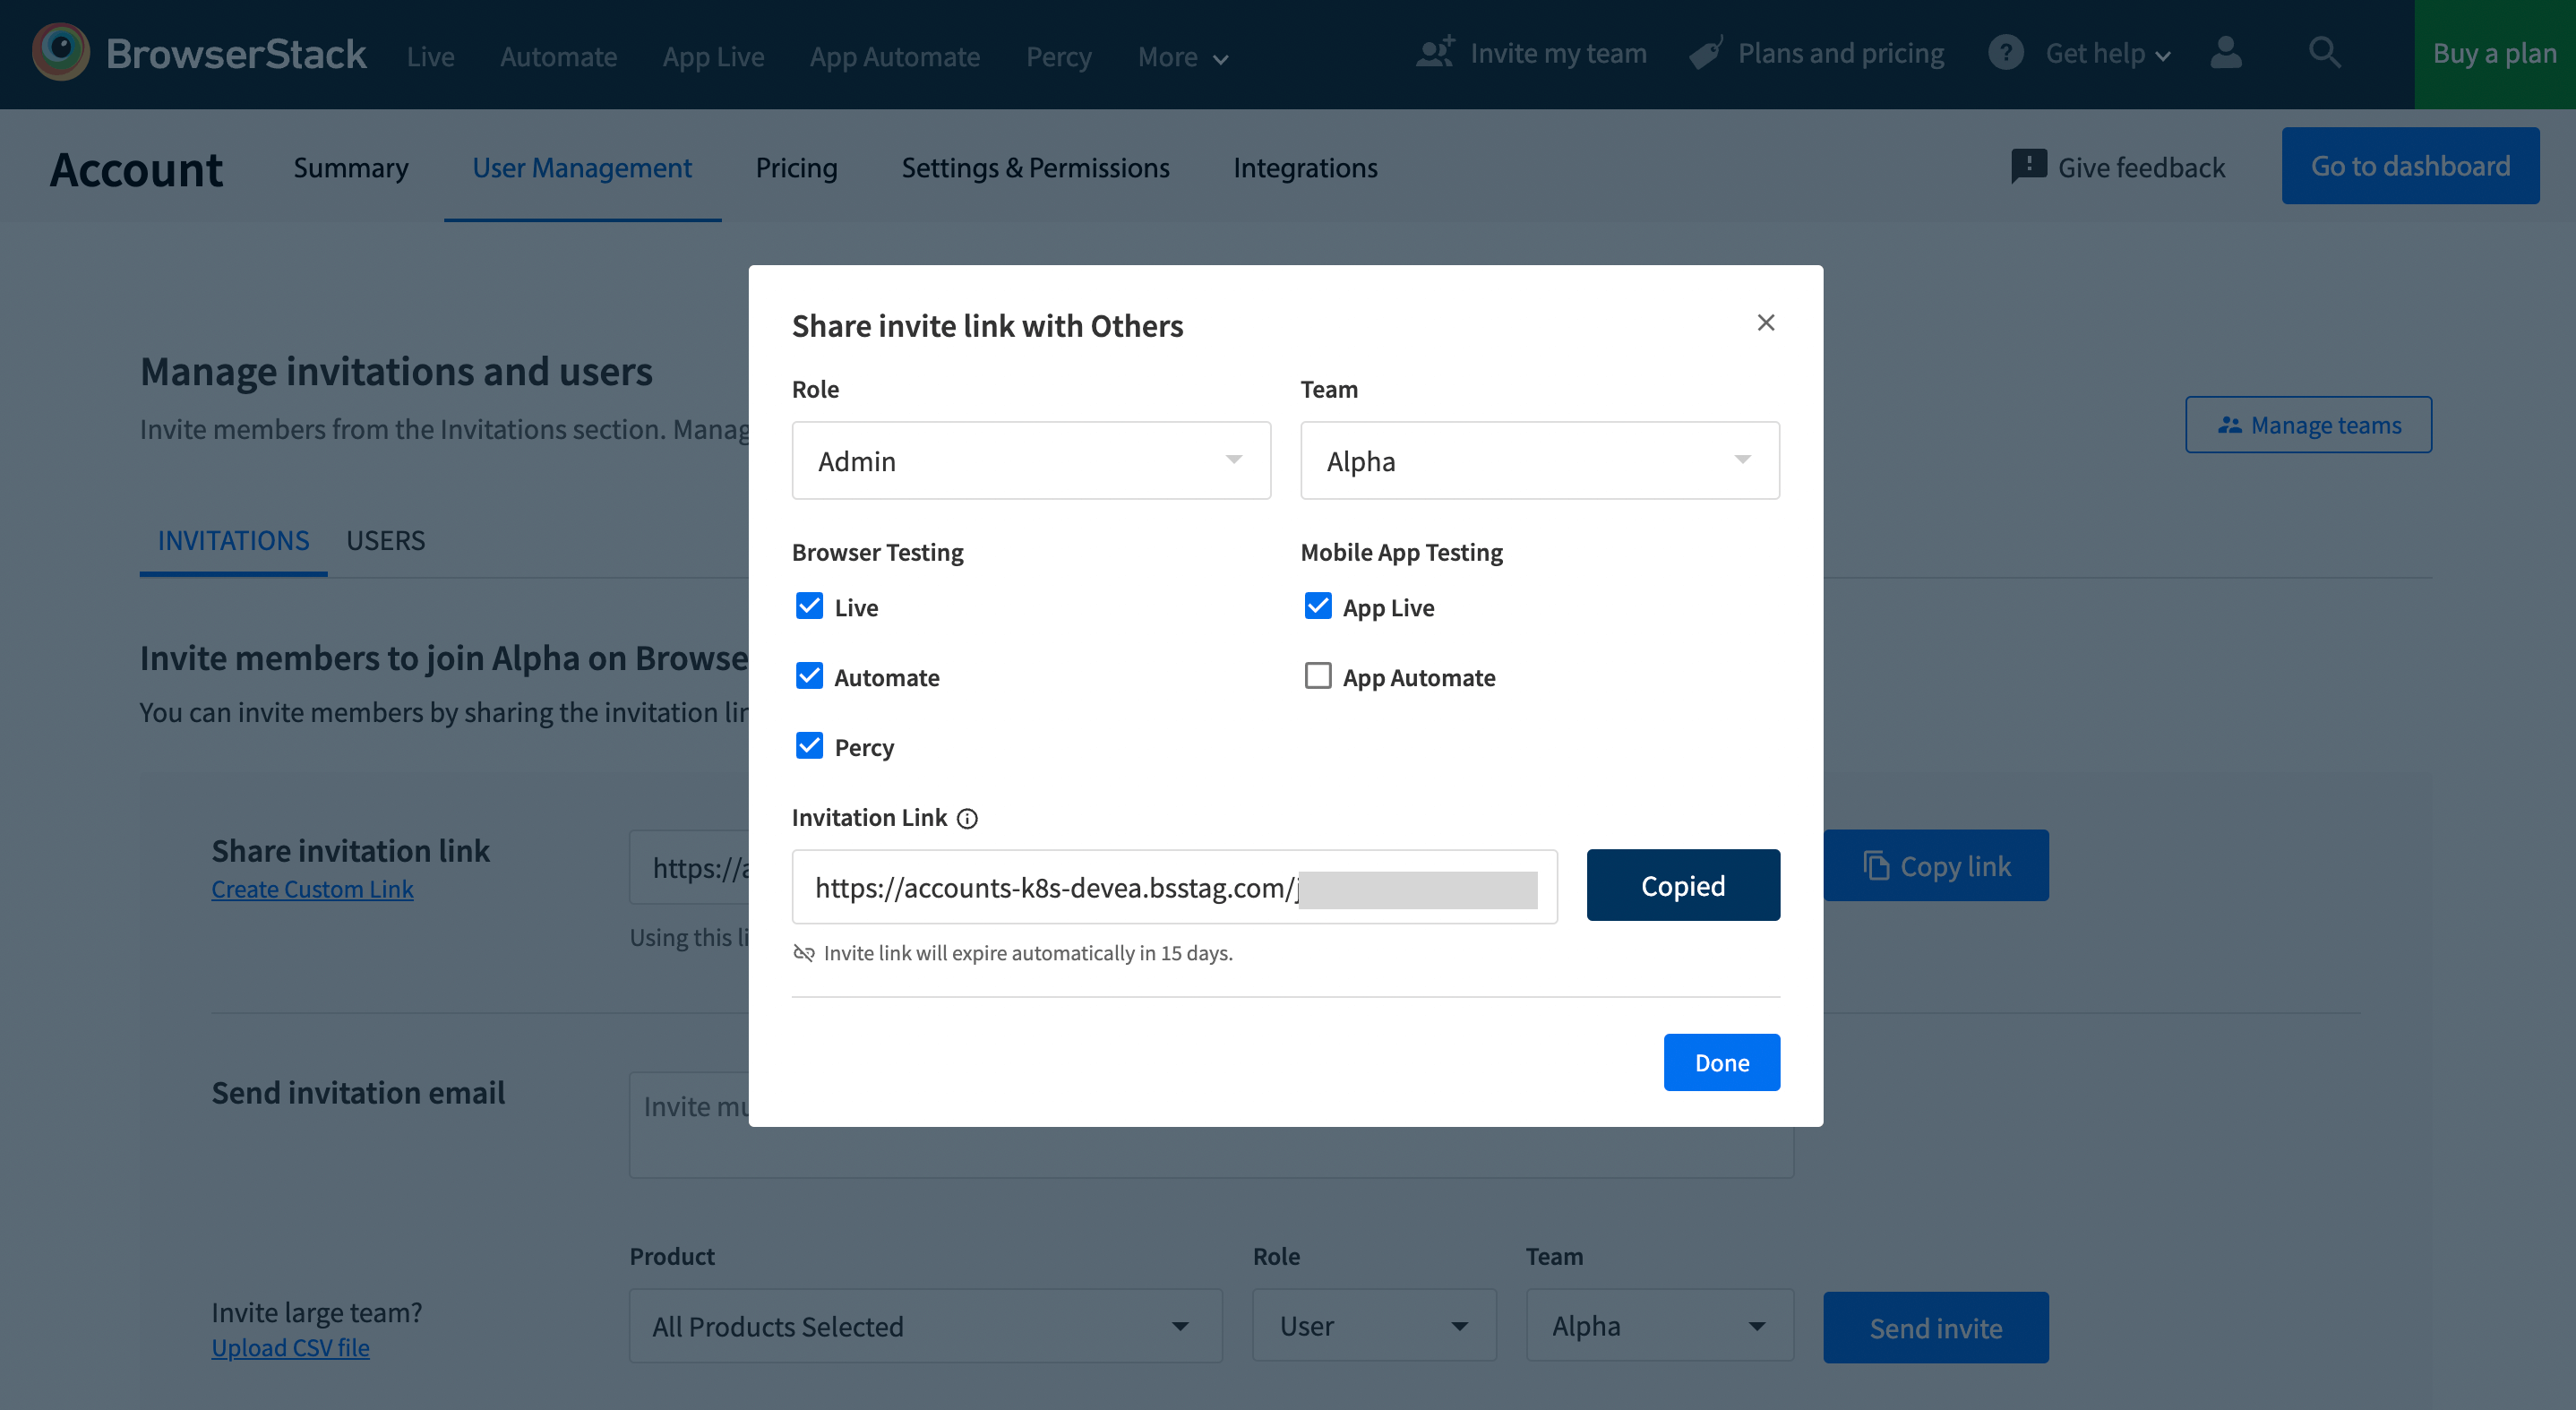Uncheck the Percy checkbox

tap(809, 747)
